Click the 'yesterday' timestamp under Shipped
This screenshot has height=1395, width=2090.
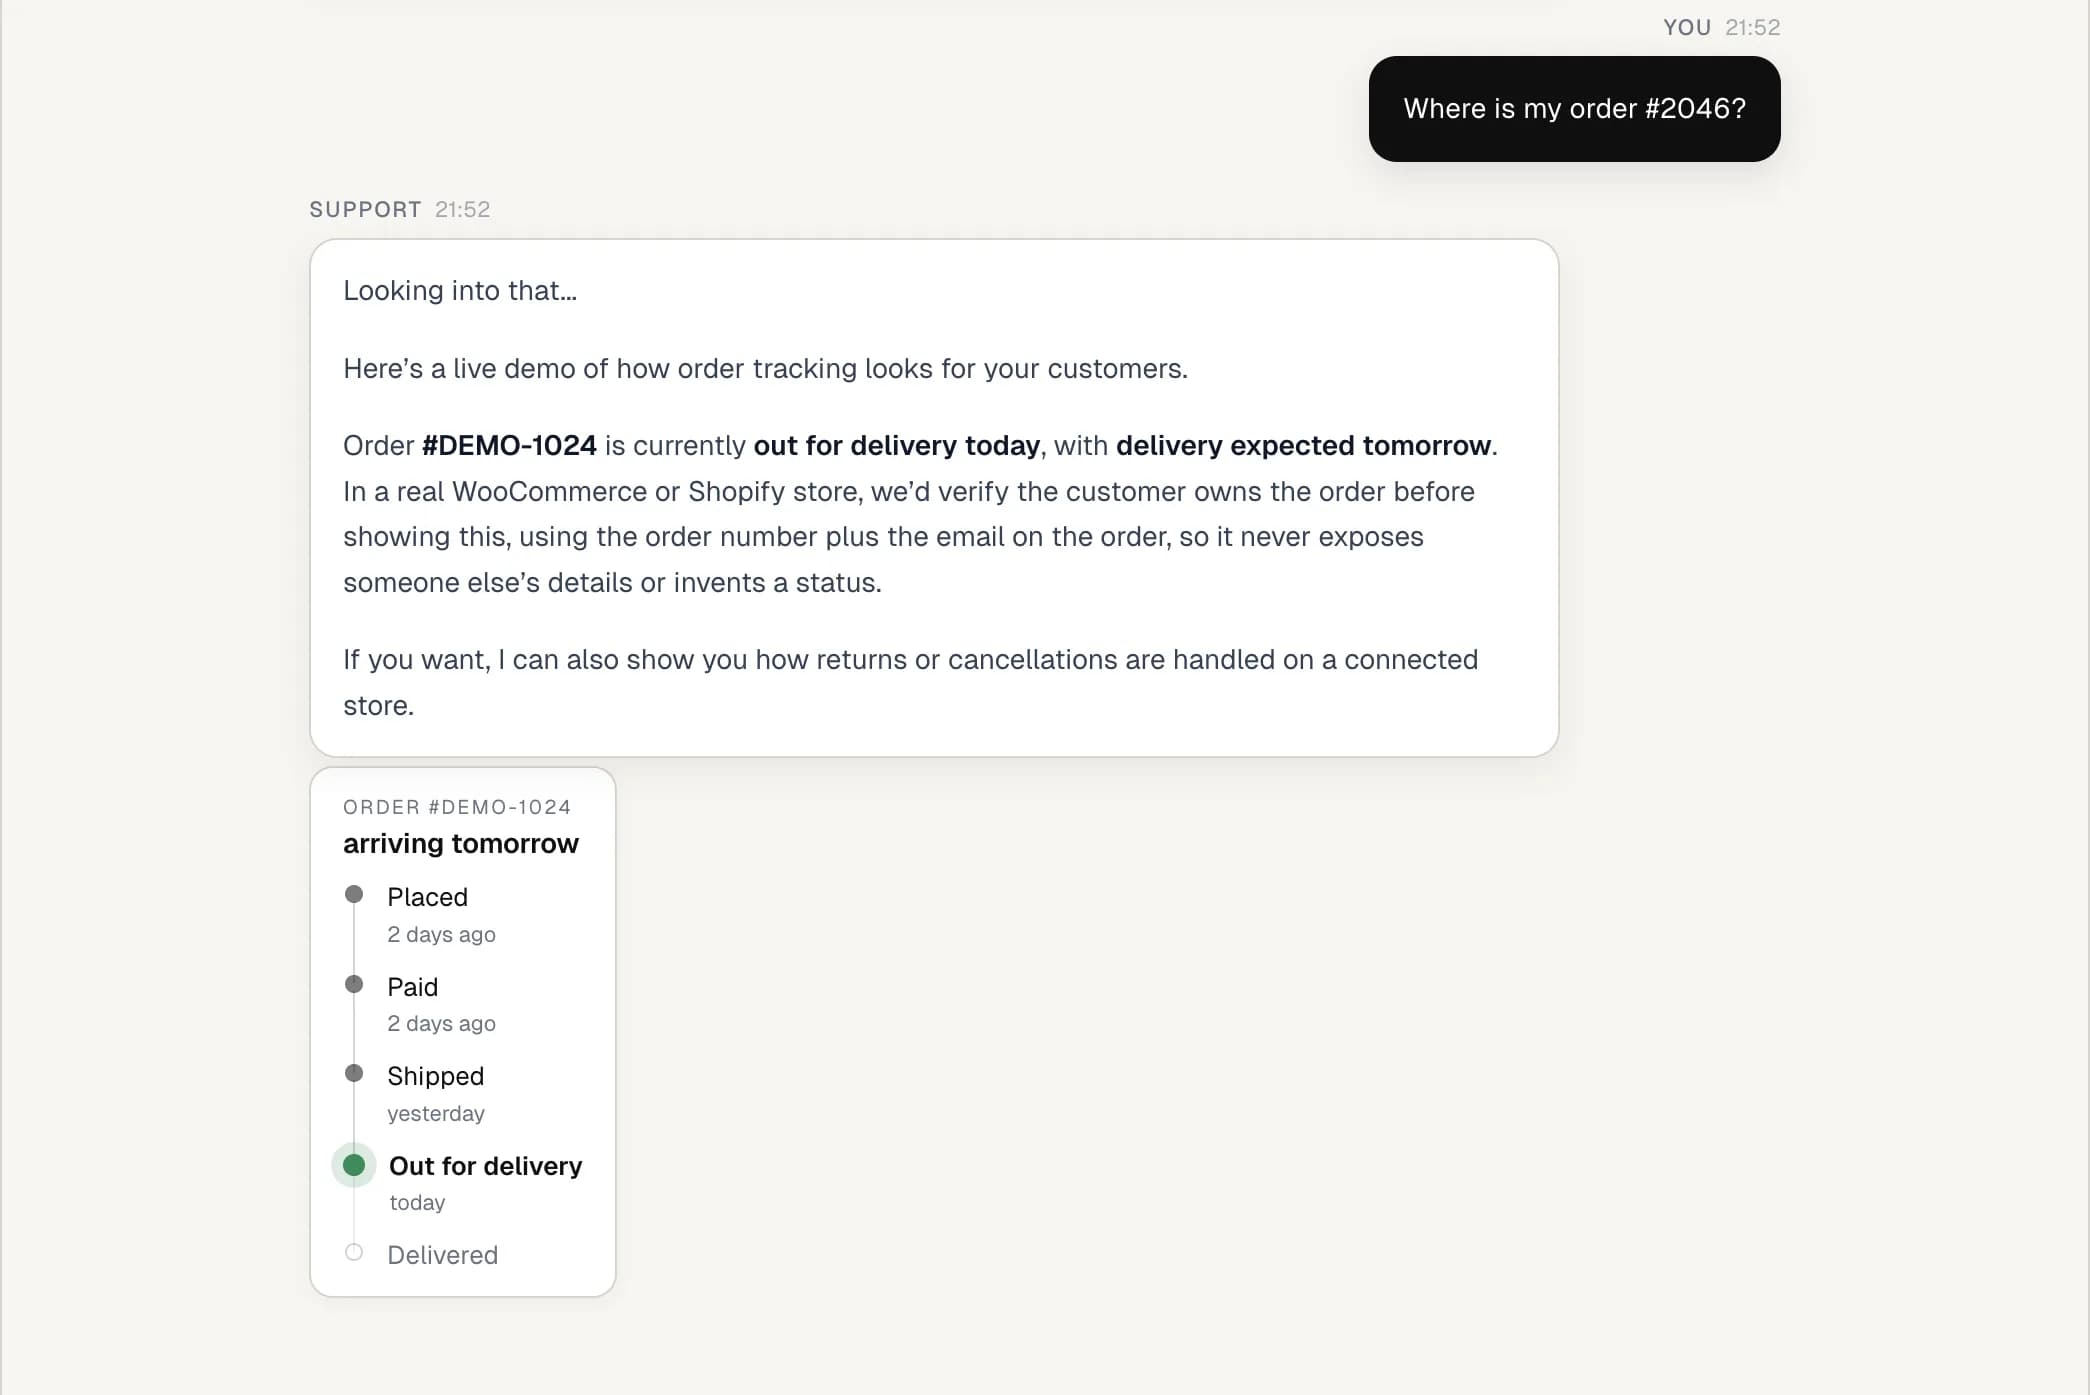pos(436,1113)
